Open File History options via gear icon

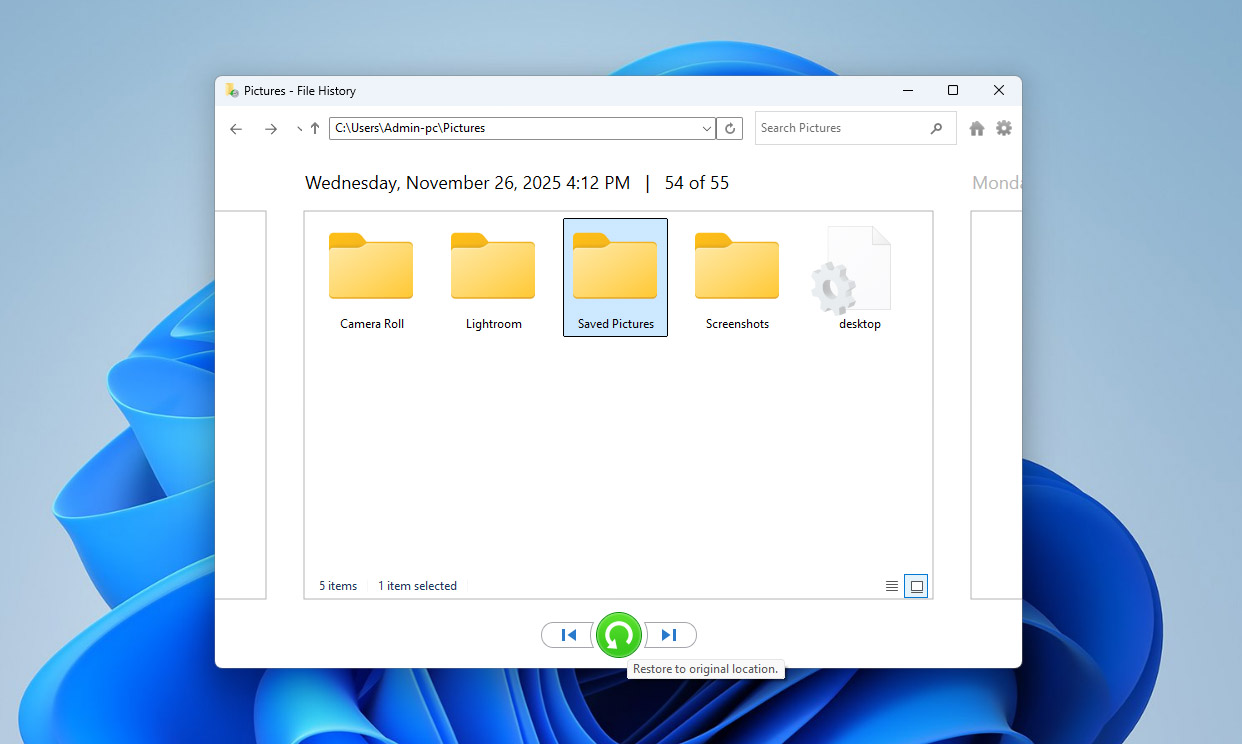(1004, 128)
